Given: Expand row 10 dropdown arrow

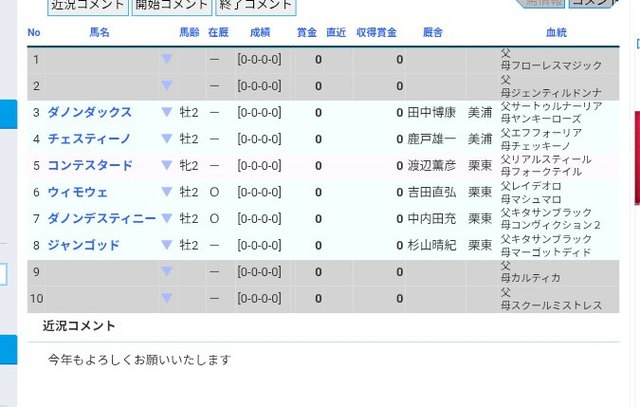Looking at the screenshot, I should [167, 298].
